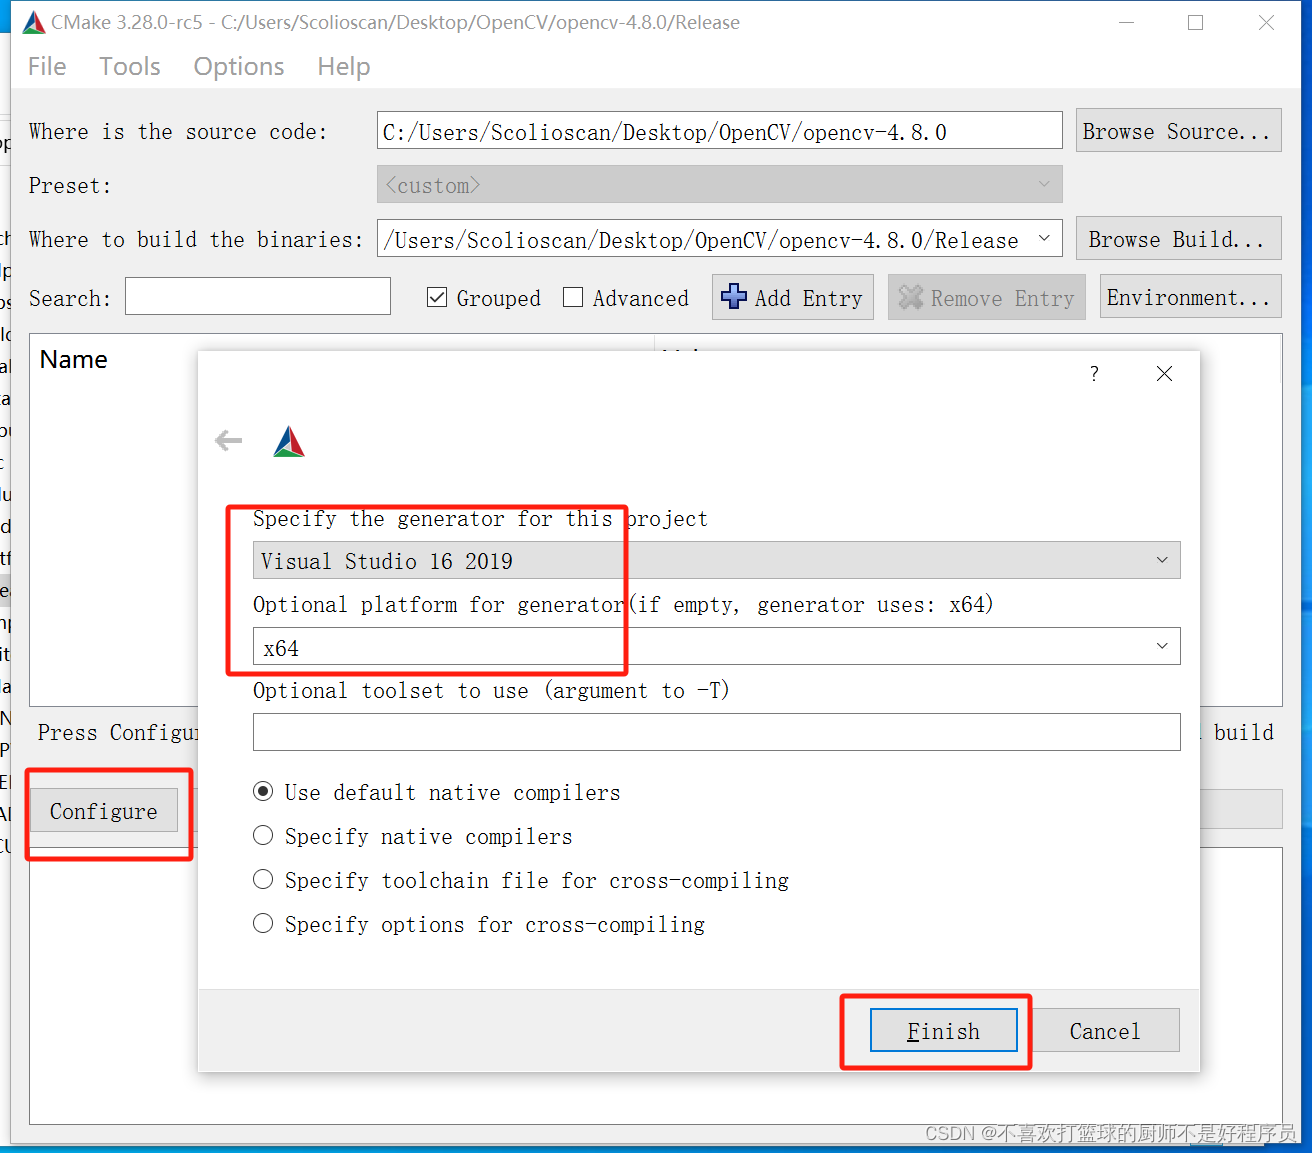Click the Name column header
Image resolution: width=1312 pixels, height=1153 pixels.
click(x=74, y=359)
